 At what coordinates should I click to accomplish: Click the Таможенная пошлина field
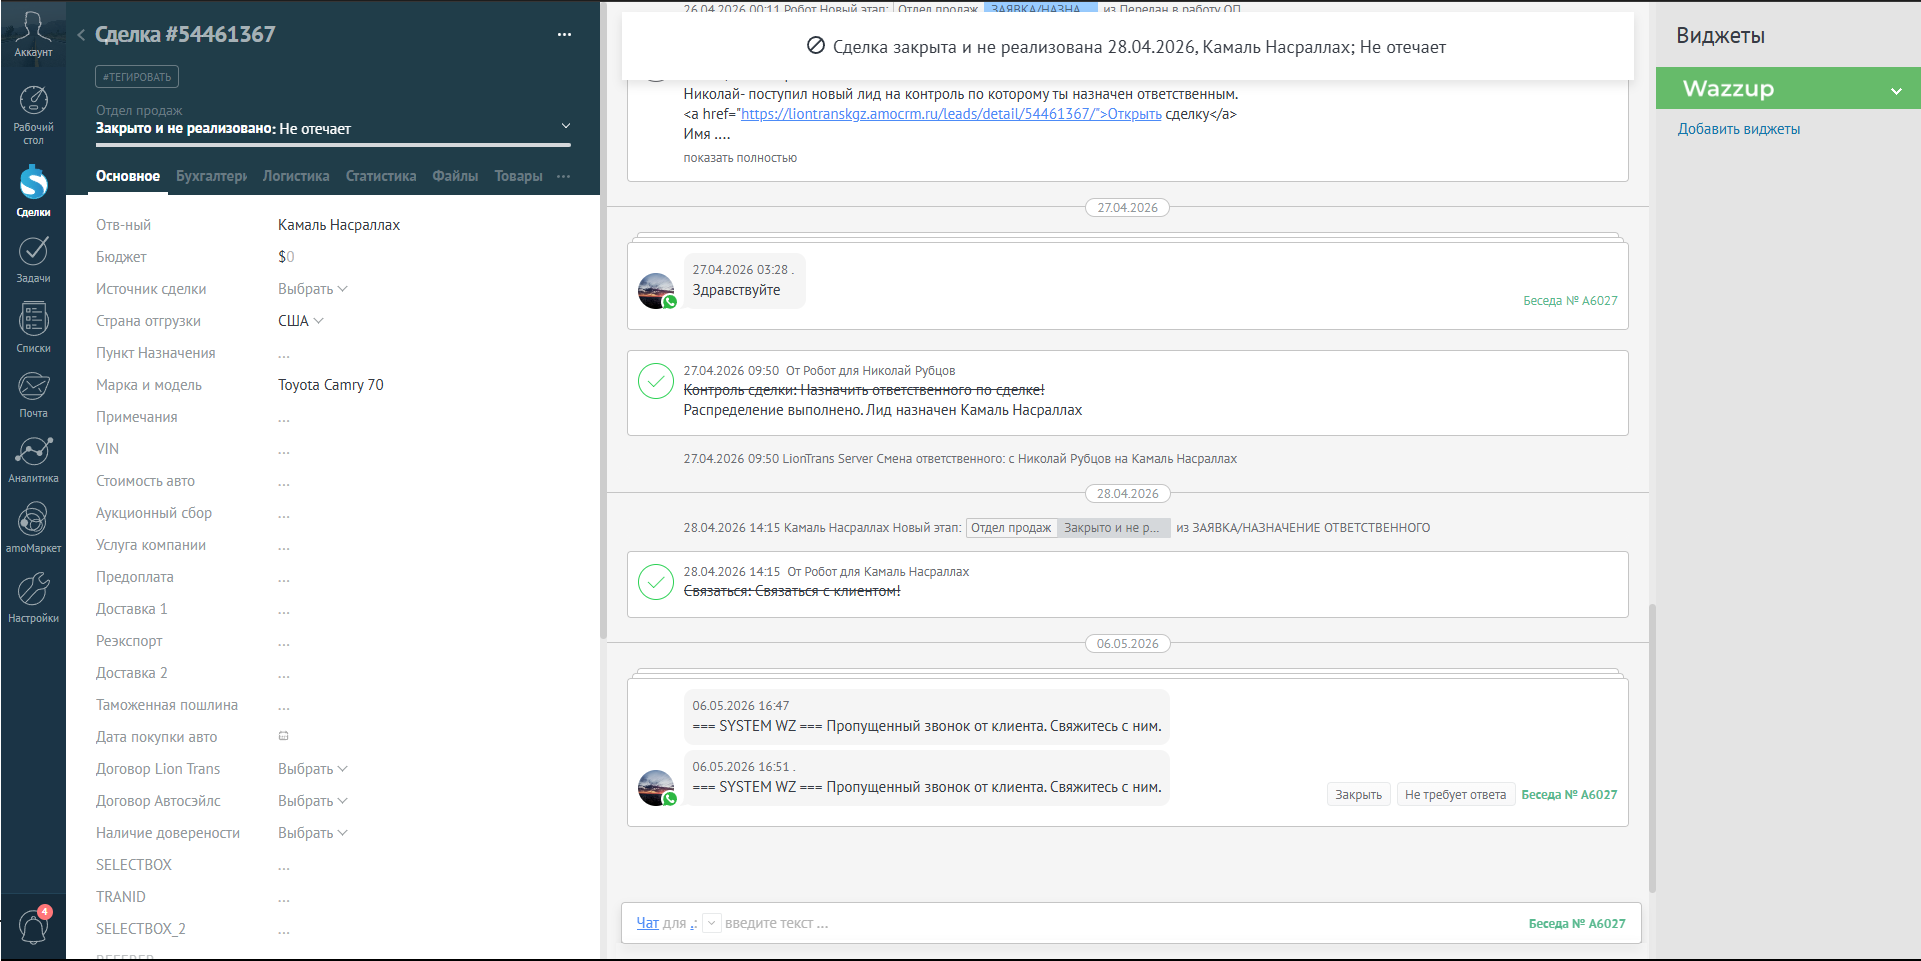tap(284, 705)
